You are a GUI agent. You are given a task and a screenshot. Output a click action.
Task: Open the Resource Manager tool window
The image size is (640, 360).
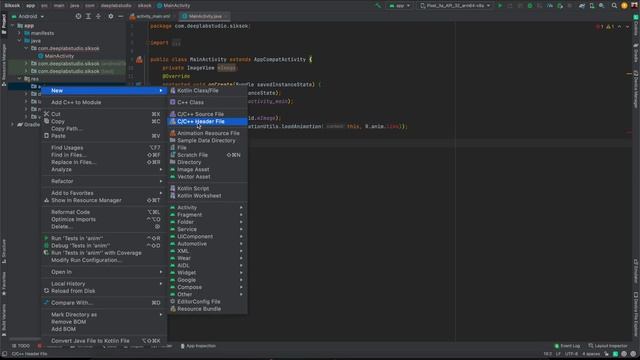pyautogui.click(x=4, y=65)
